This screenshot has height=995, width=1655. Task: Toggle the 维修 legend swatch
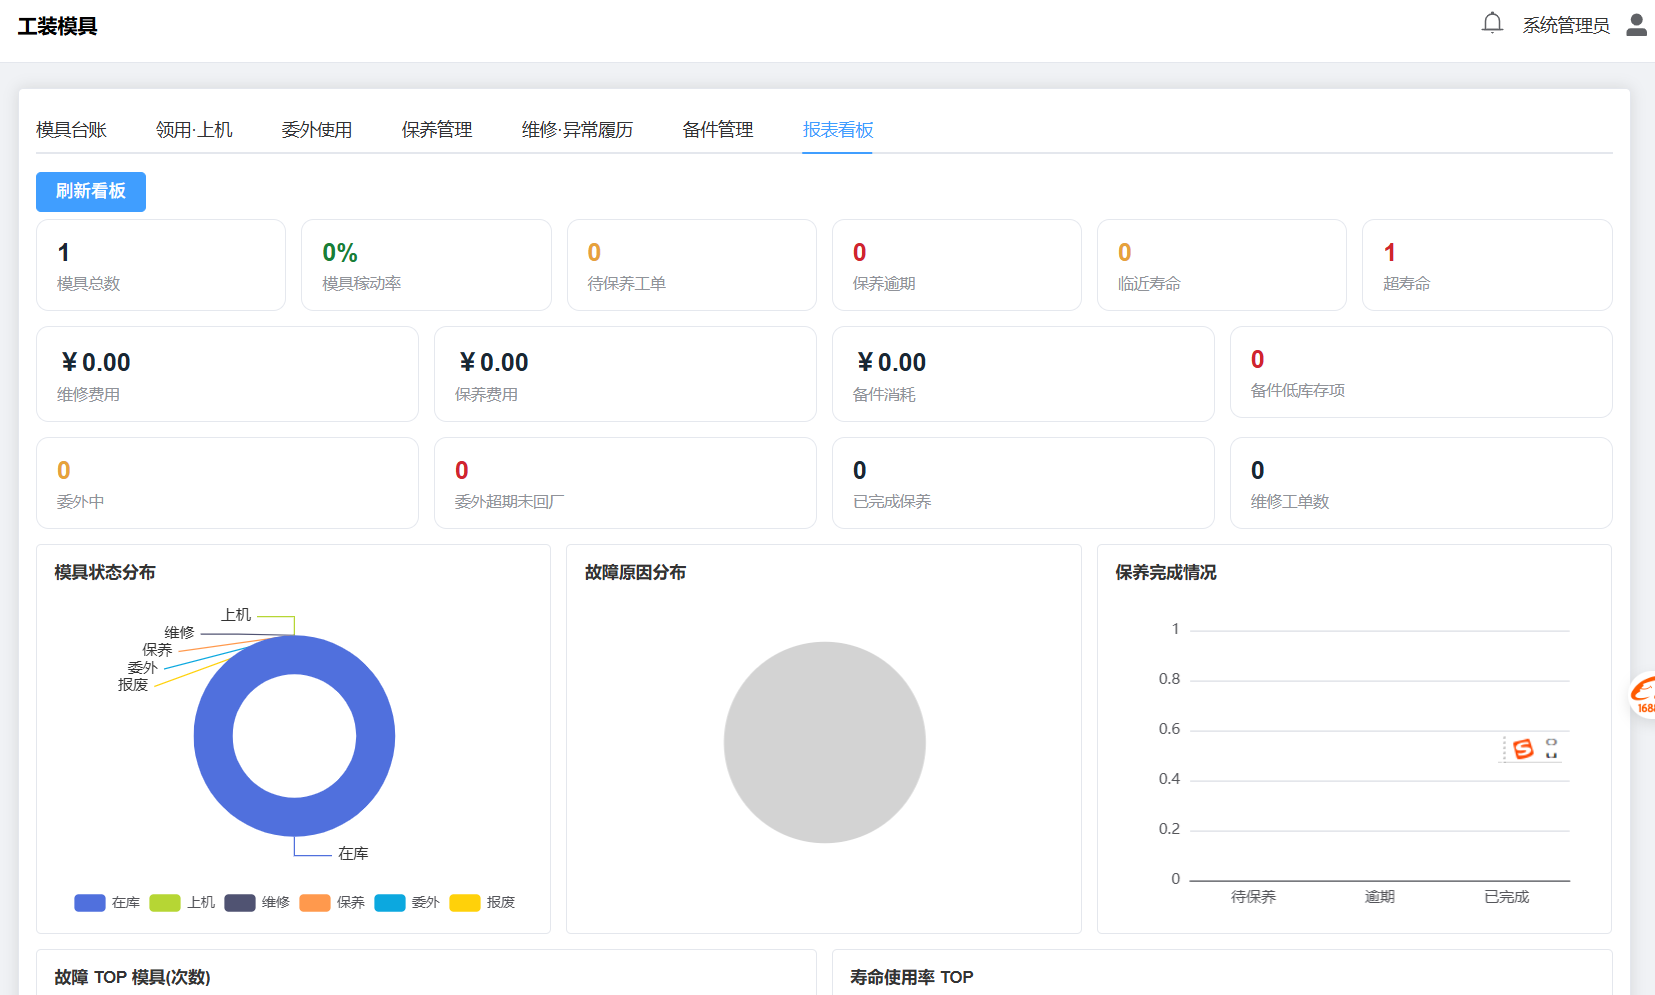(240, 903)
